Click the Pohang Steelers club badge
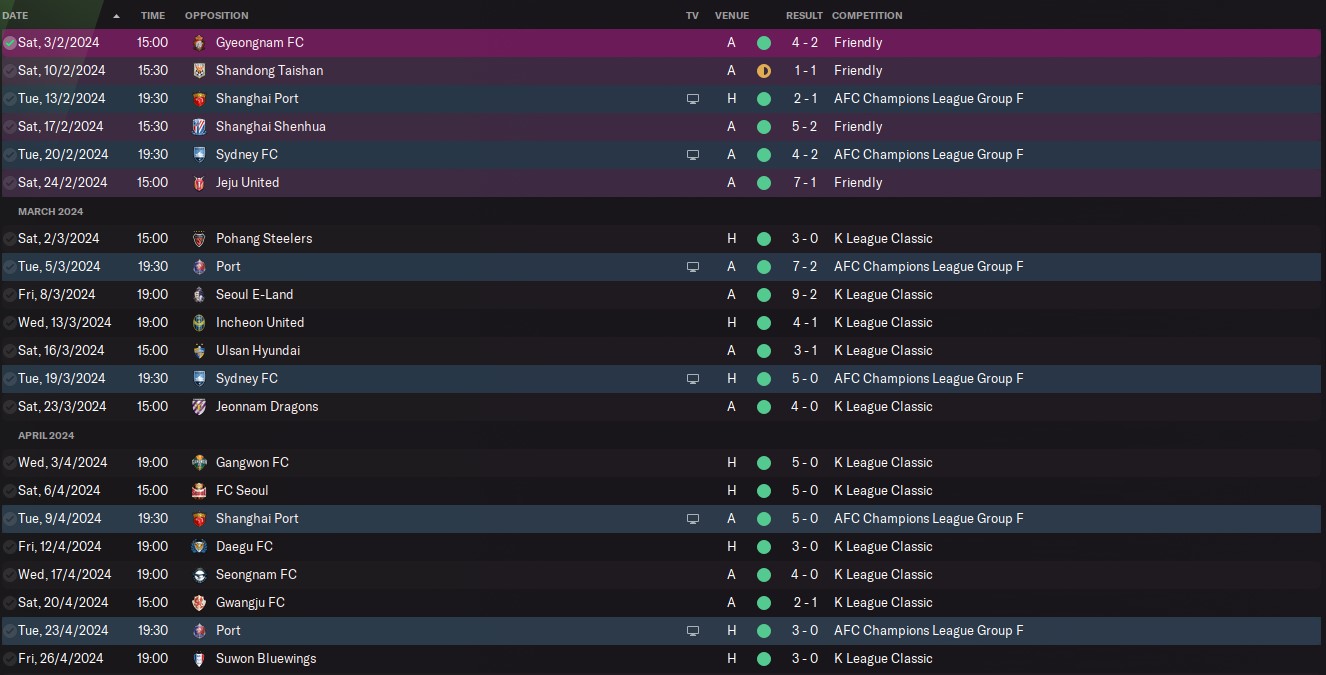The height and width of the screenshot is (675, 1326). point(199,239)
